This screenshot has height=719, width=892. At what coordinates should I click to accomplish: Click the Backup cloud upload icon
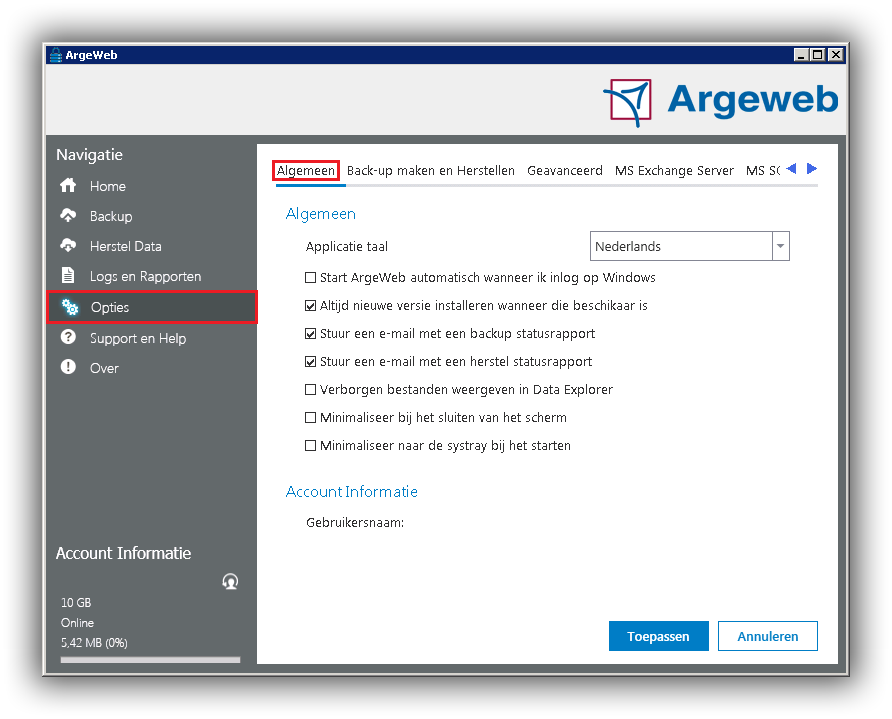[x=68, y=216]
